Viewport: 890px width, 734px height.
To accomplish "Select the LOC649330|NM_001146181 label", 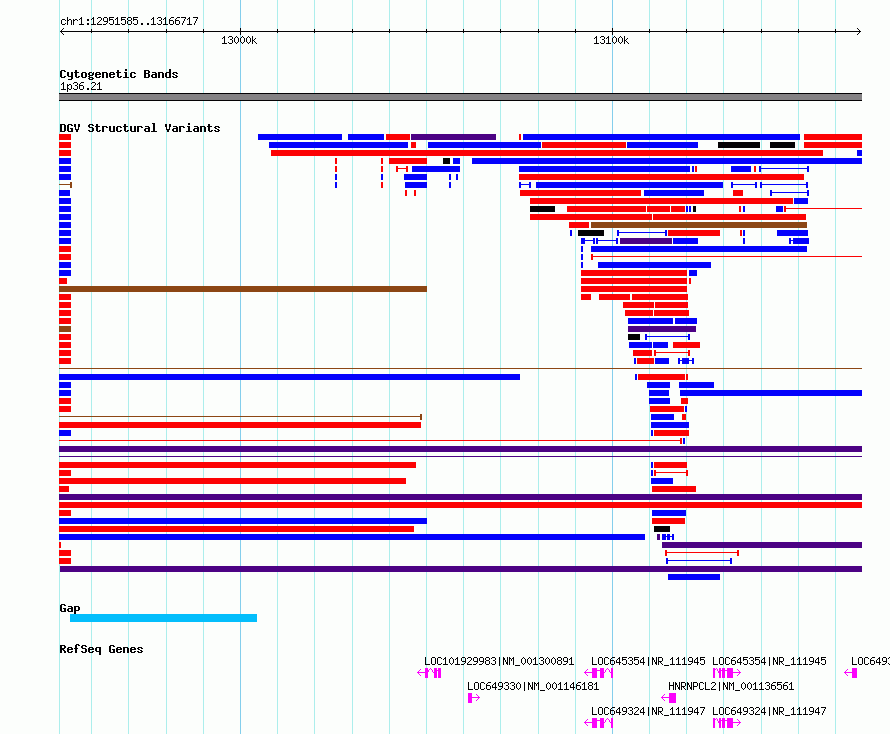I will point(533,686).
